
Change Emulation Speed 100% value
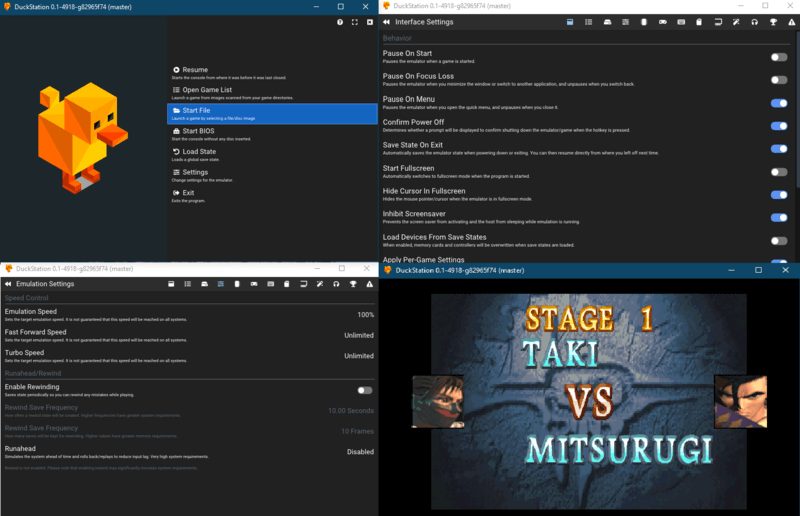365,315
